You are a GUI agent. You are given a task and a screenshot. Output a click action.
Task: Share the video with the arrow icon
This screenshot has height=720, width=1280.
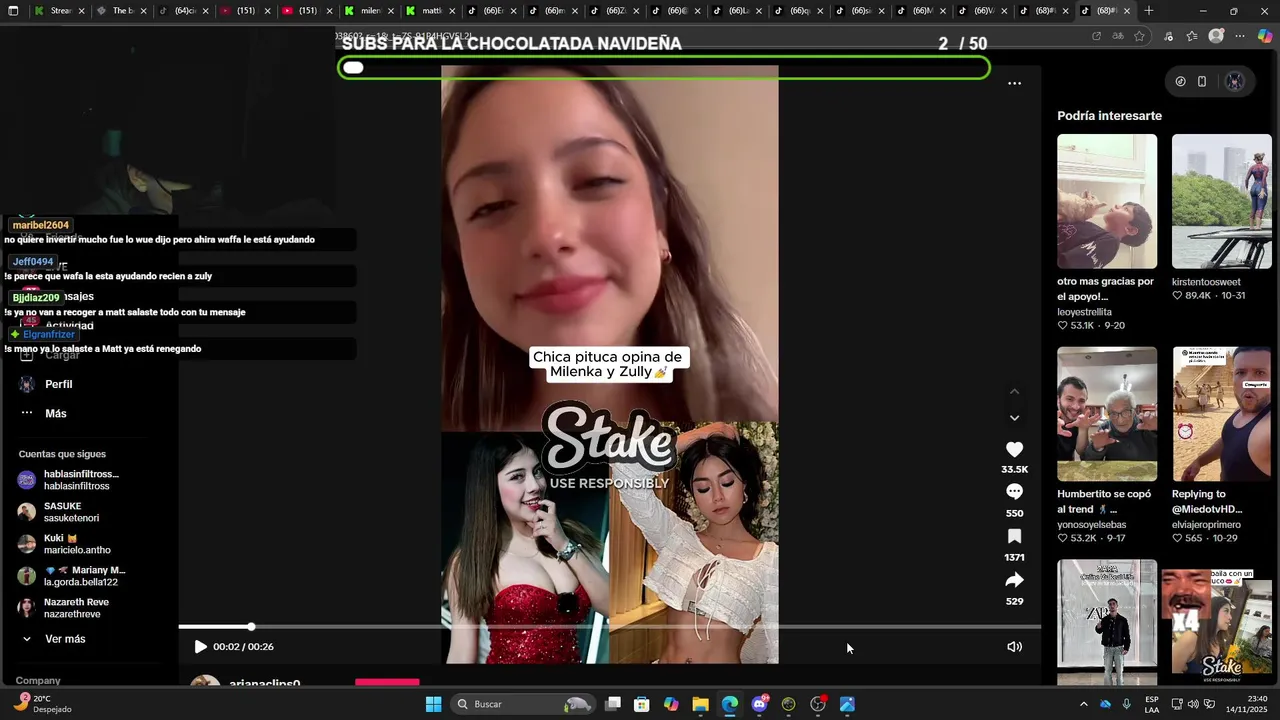1014,580
